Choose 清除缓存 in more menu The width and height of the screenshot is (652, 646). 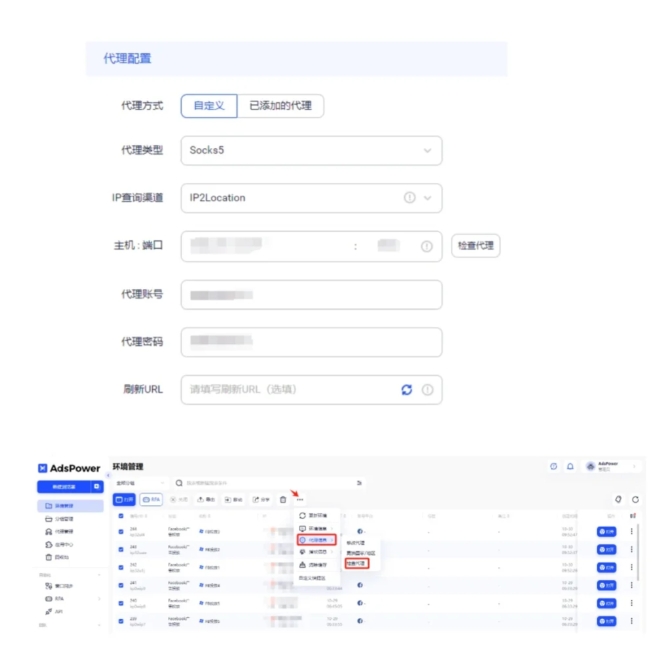click(317, 565)
